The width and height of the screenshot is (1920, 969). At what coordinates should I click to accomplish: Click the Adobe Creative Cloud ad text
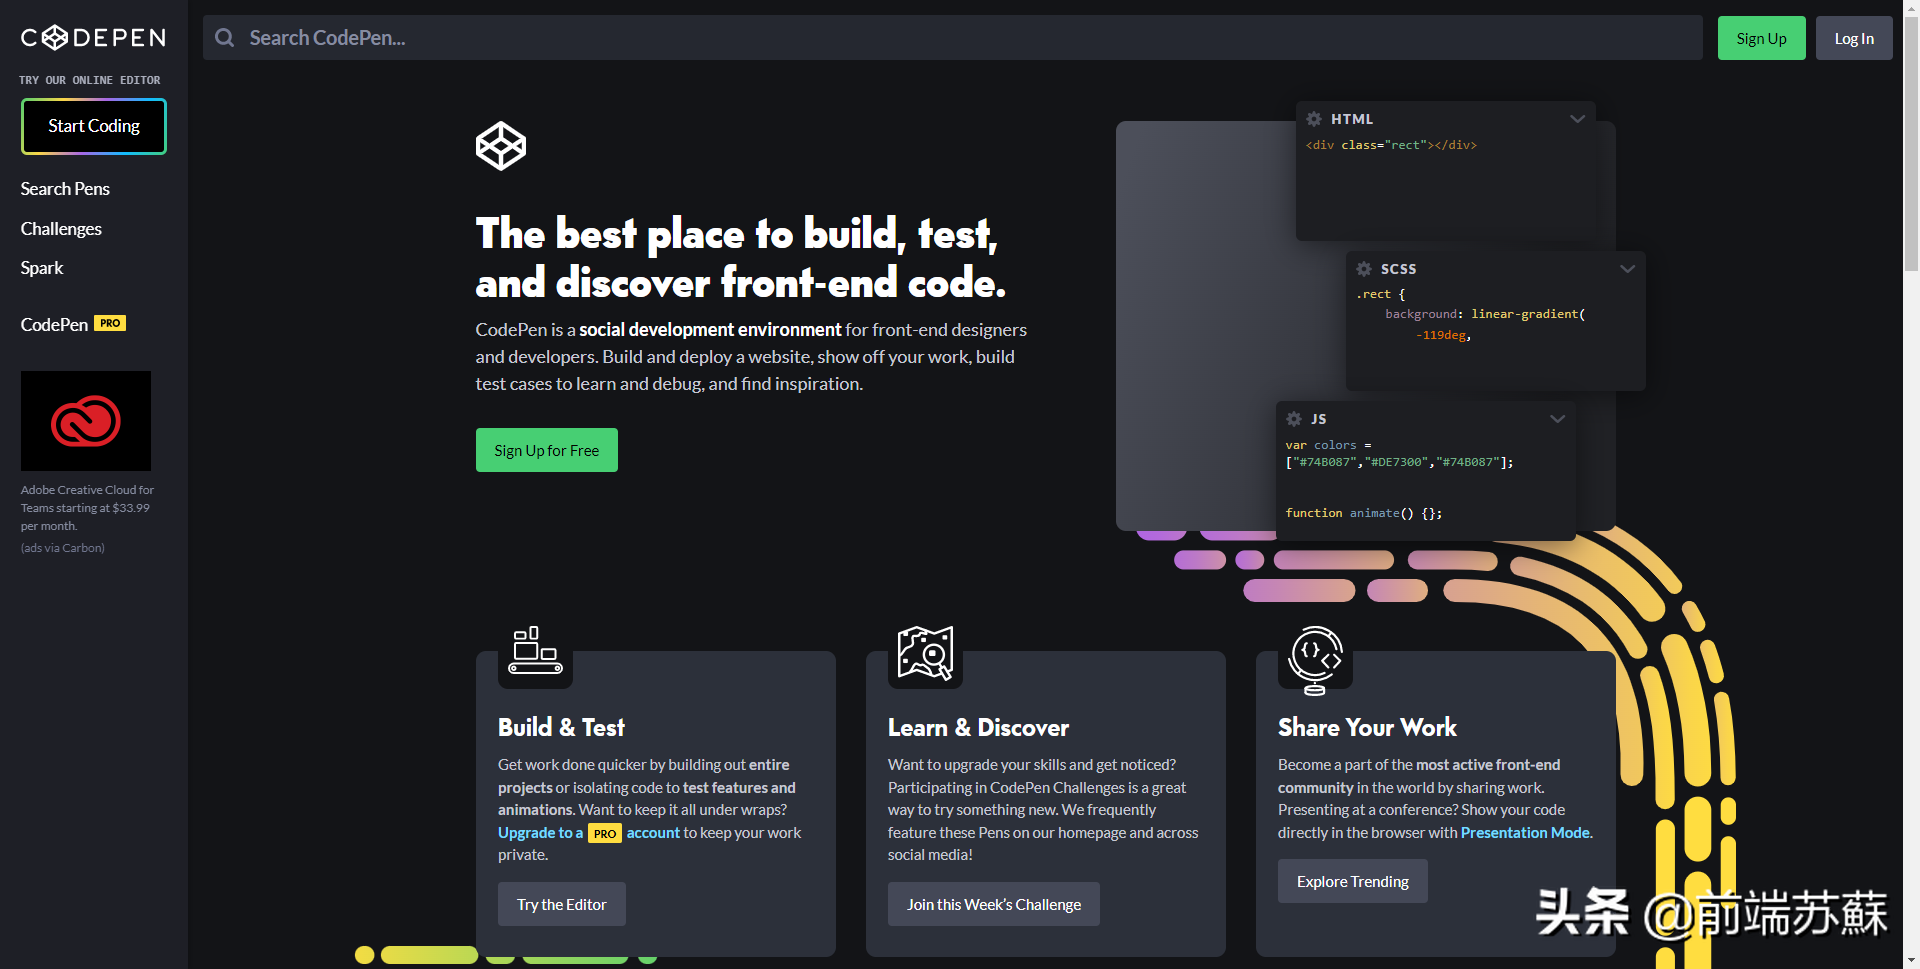click(88, 508)
